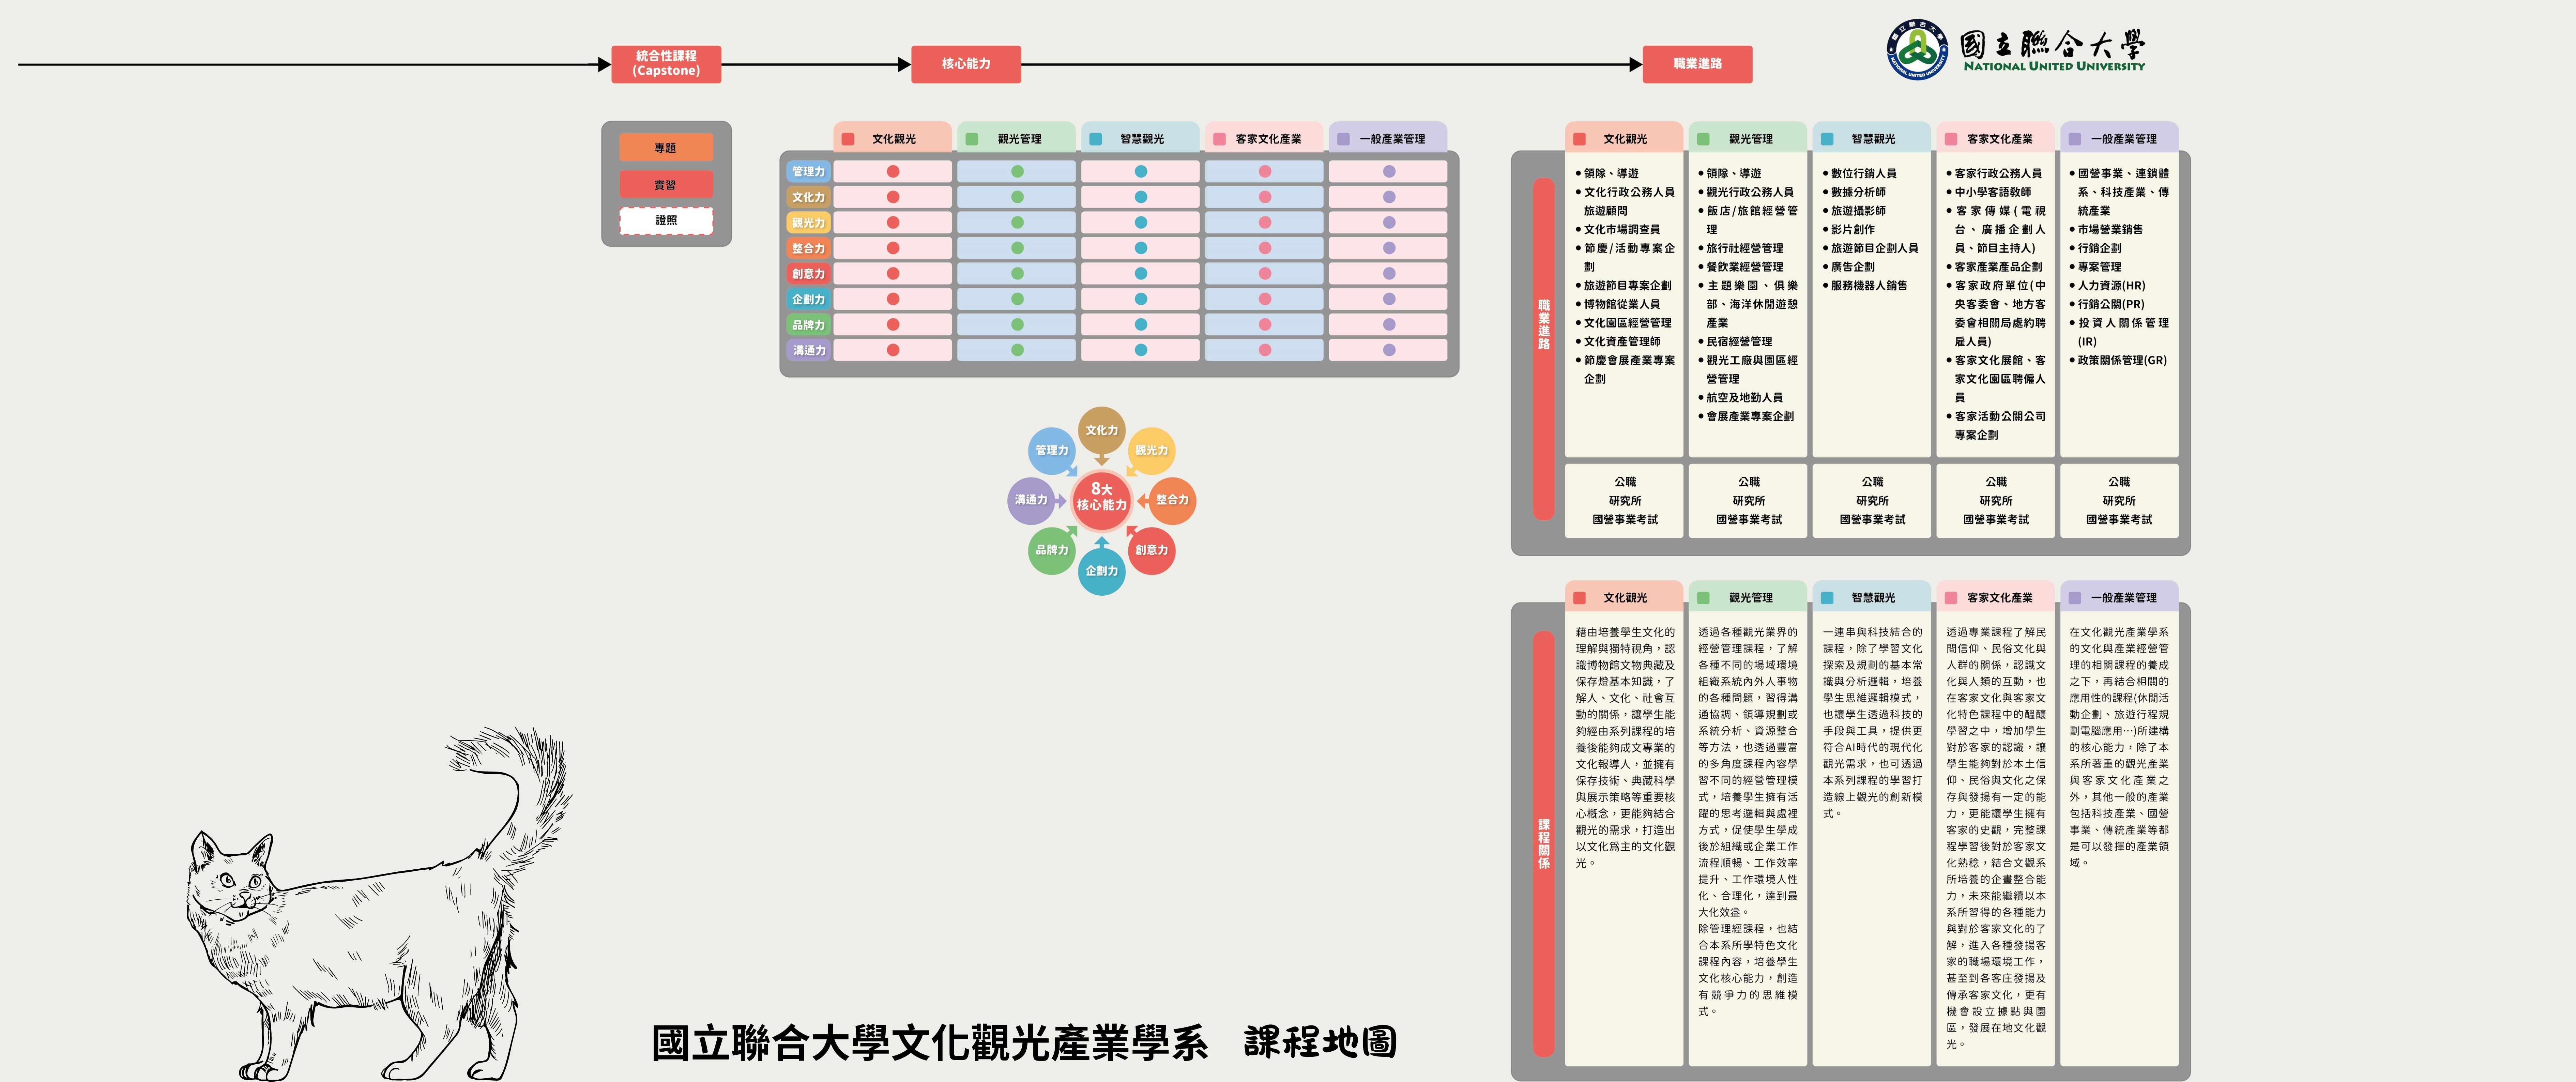Viewport: 2576px width, 1082px height.
Task: Click 博物館從業人員 in the 文化觀光 career list
Action: point(1622,304)
